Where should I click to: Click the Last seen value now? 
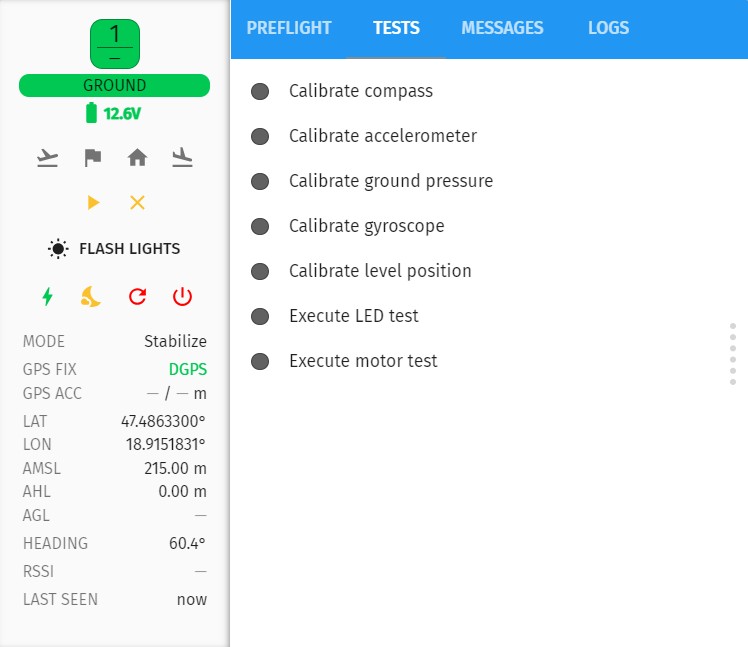(192, 600)
